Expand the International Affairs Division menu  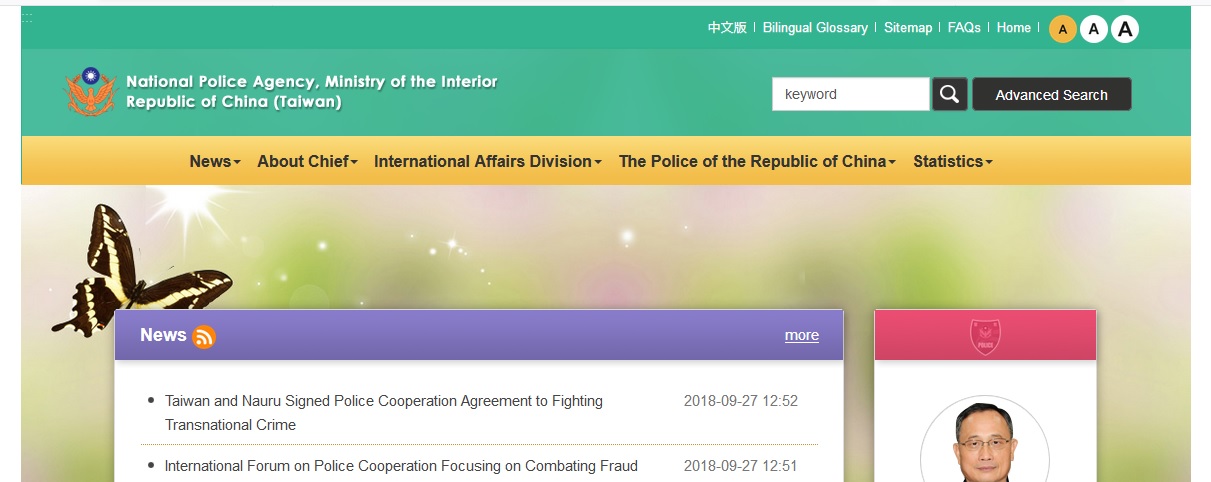pyautogui.click(x=487, y=162)
